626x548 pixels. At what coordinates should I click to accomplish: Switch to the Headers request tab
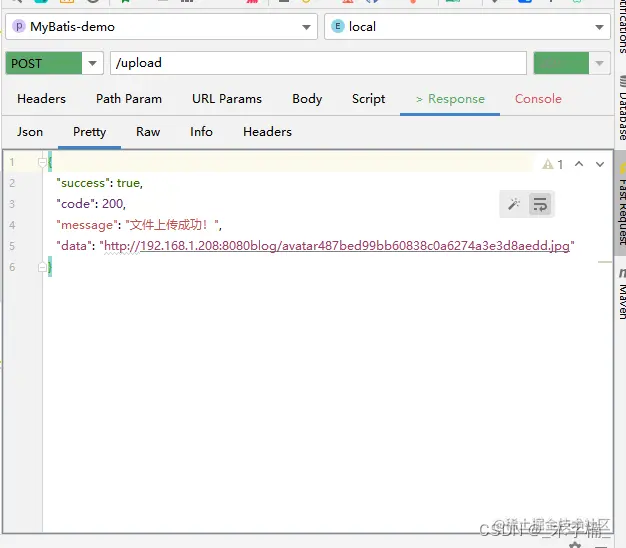[x=42, y=99]
